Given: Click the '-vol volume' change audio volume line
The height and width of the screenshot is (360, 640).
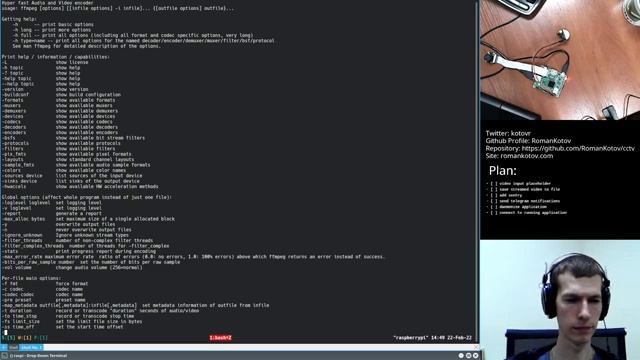Looking at the screenshot, I should 72,267.
